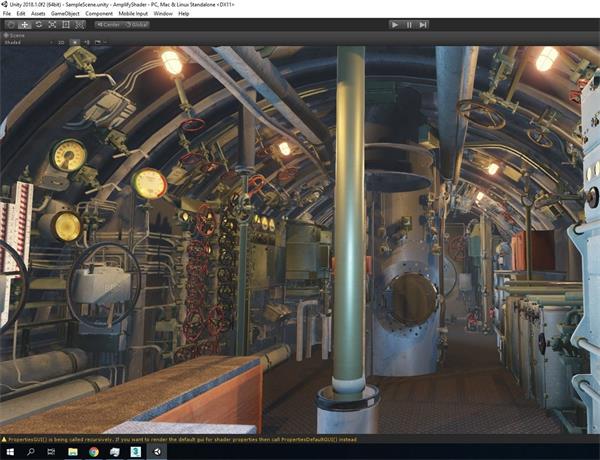
Task: Select the Rect Transform tool
Action: [x=64, y=24]
